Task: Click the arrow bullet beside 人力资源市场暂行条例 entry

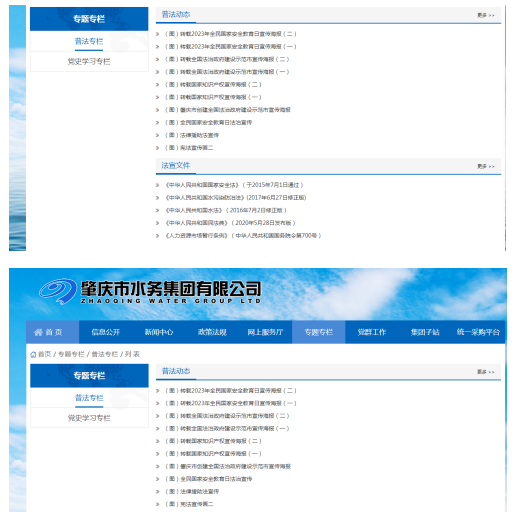Action: click(158, 236)
